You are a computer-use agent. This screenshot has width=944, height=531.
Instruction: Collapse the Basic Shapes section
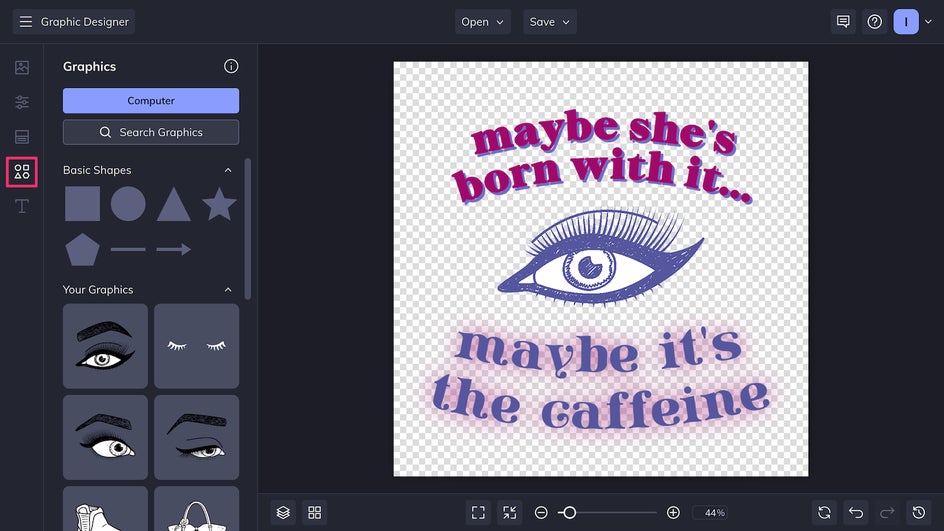pyautogui.click(x=228, y=170)
